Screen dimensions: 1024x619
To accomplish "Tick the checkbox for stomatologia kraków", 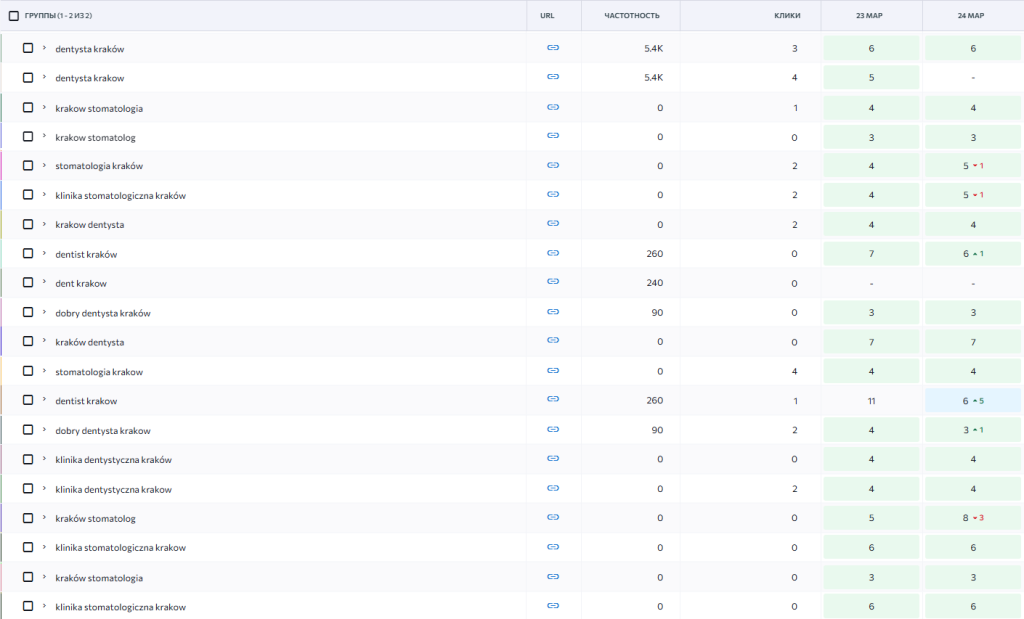I will point(28,166).
